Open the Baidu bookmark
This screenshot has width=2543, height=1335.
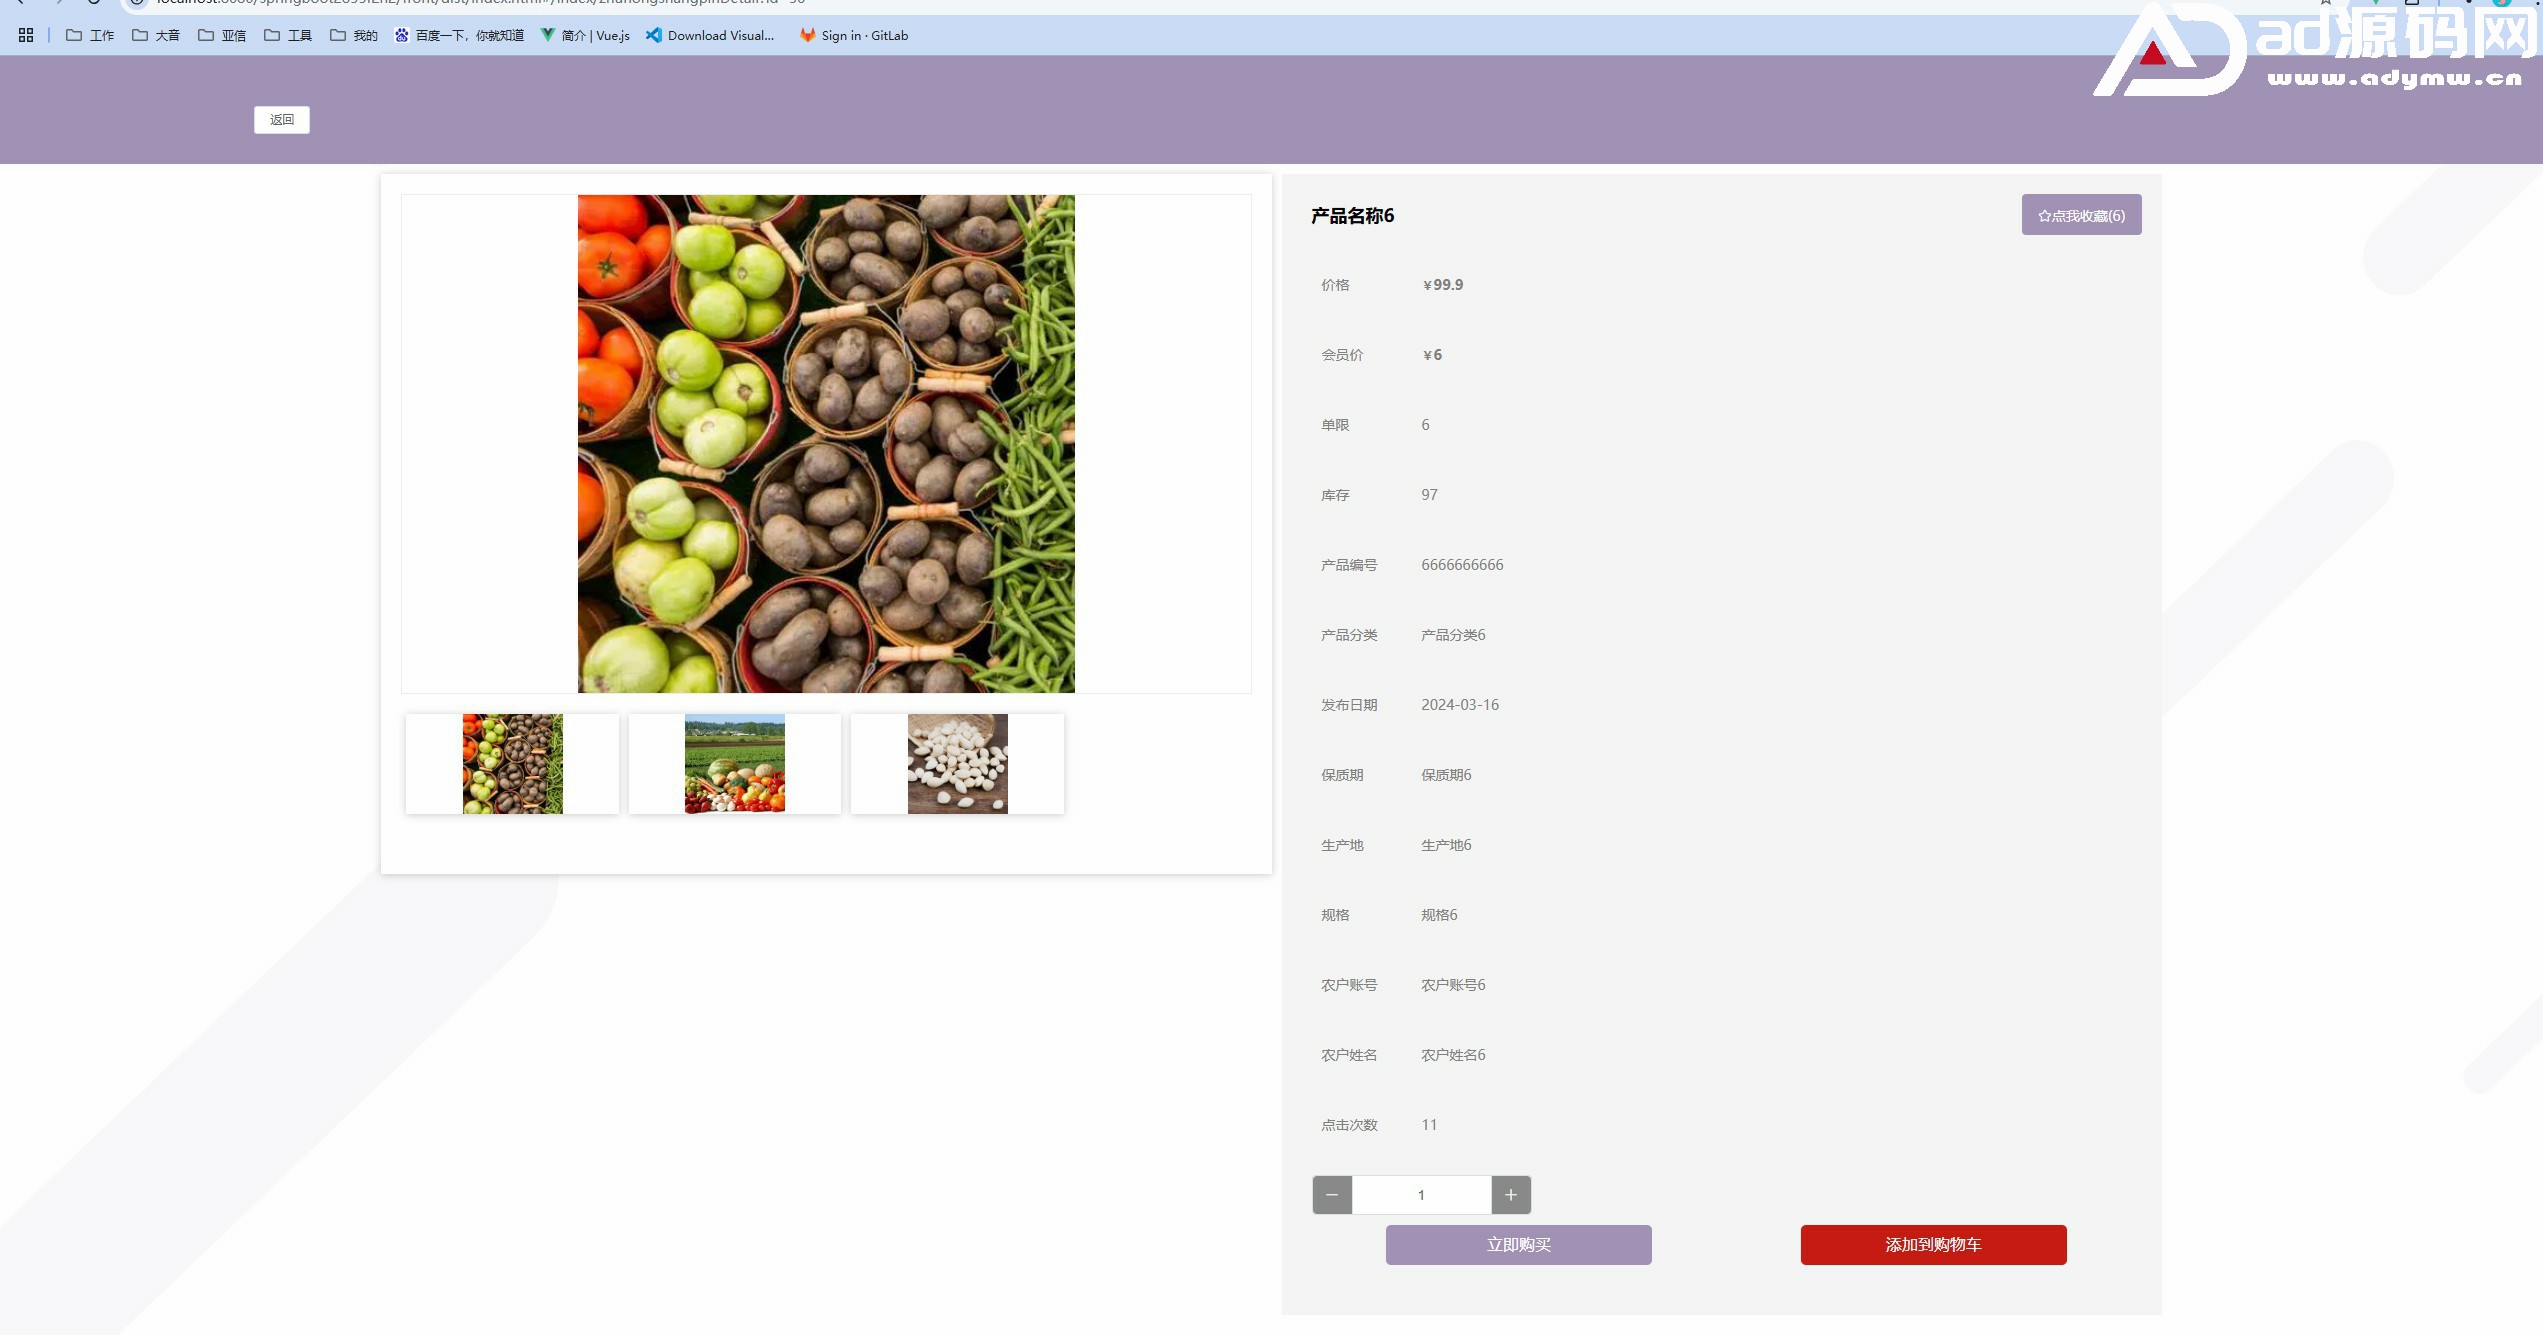(460, 35)
